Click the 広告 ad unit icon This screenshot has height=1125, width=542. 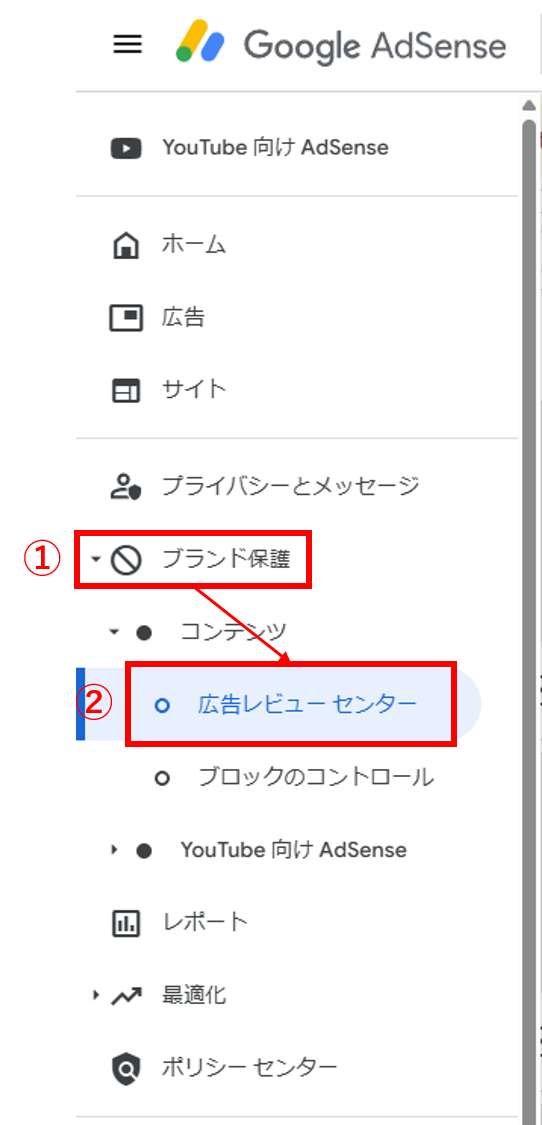tap(126, 317)
